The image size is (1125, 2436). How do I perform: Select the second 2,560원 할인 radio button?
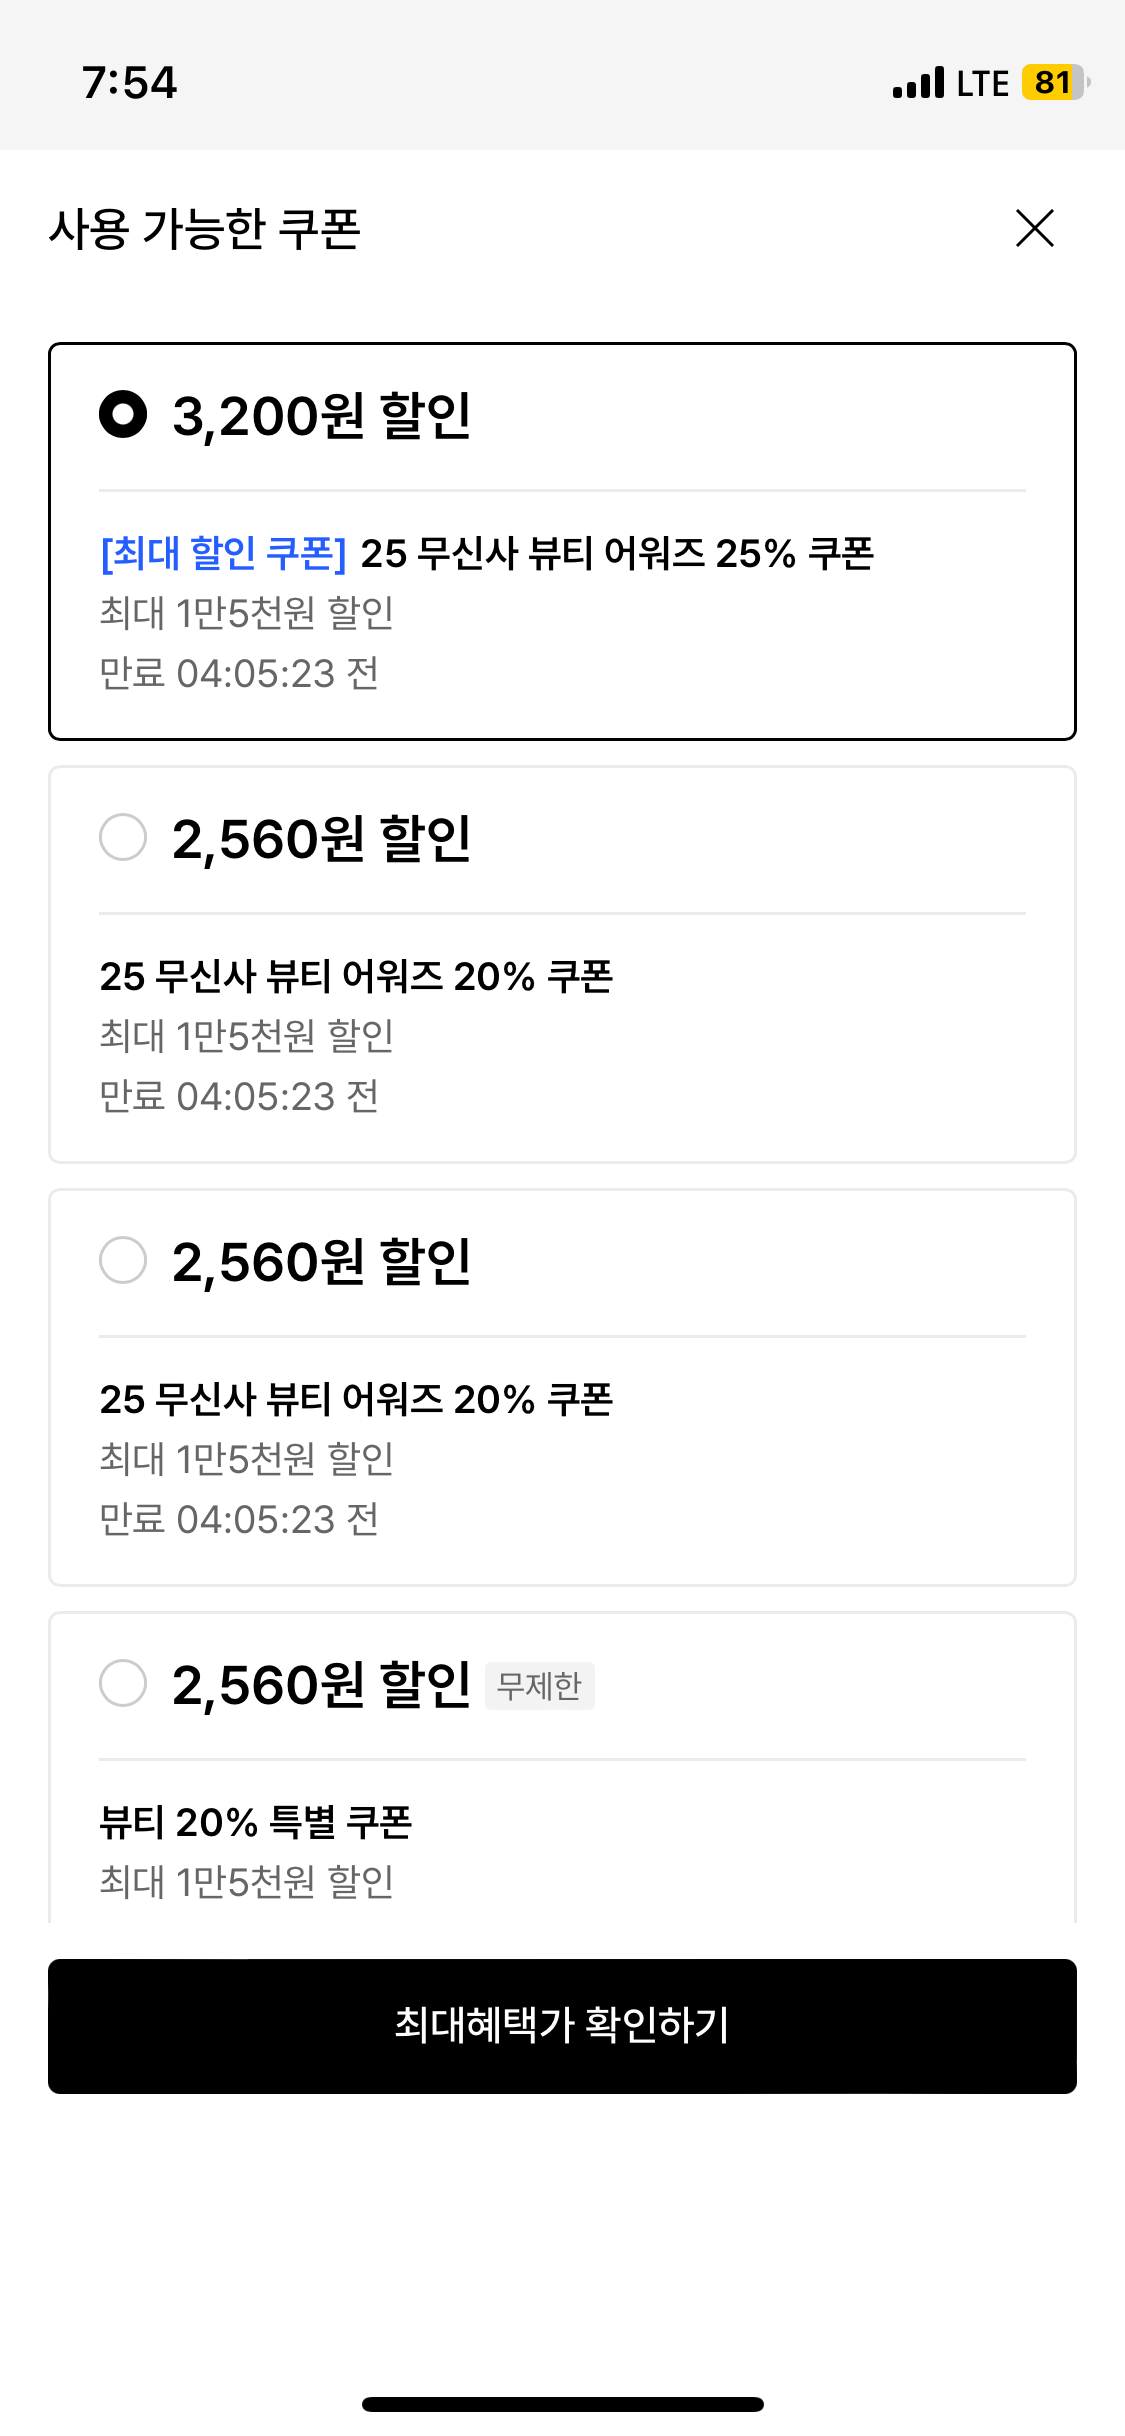point(123,1260)
